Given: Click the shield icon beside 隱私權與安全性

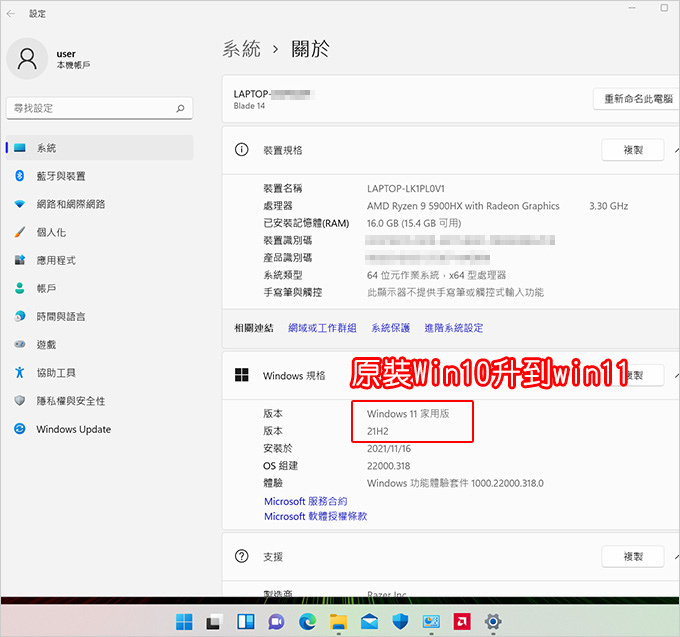Looking at the screenshot, I should 20,400.
